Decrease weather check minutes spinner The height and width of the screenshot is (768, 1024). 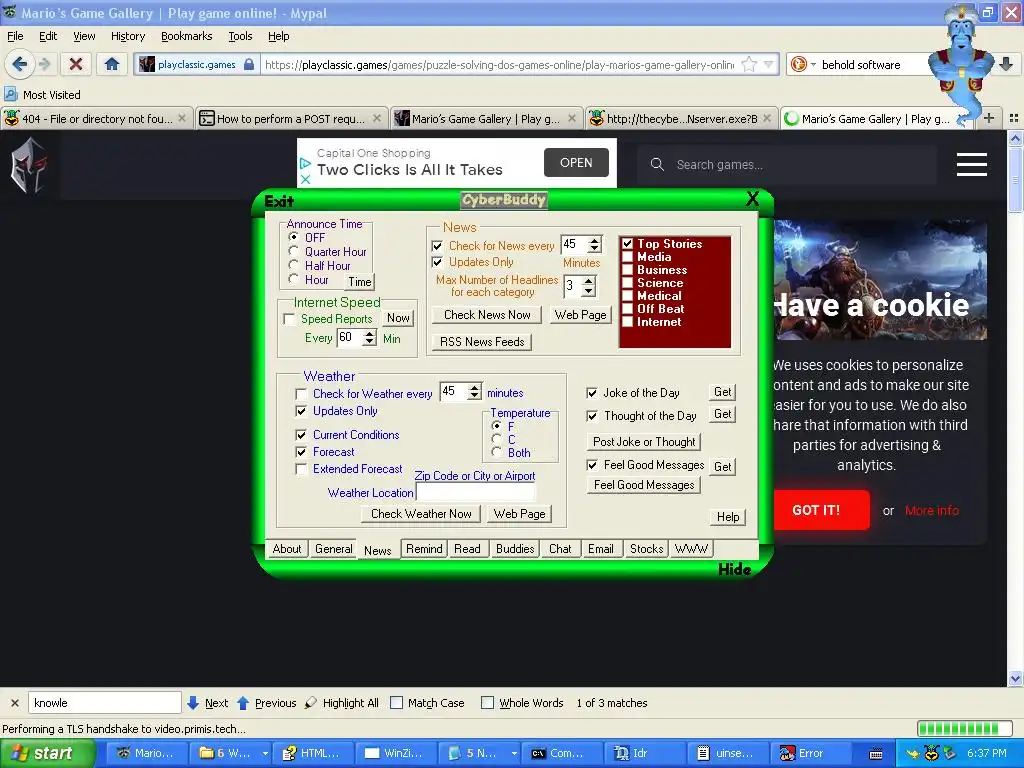pos(474,396)
